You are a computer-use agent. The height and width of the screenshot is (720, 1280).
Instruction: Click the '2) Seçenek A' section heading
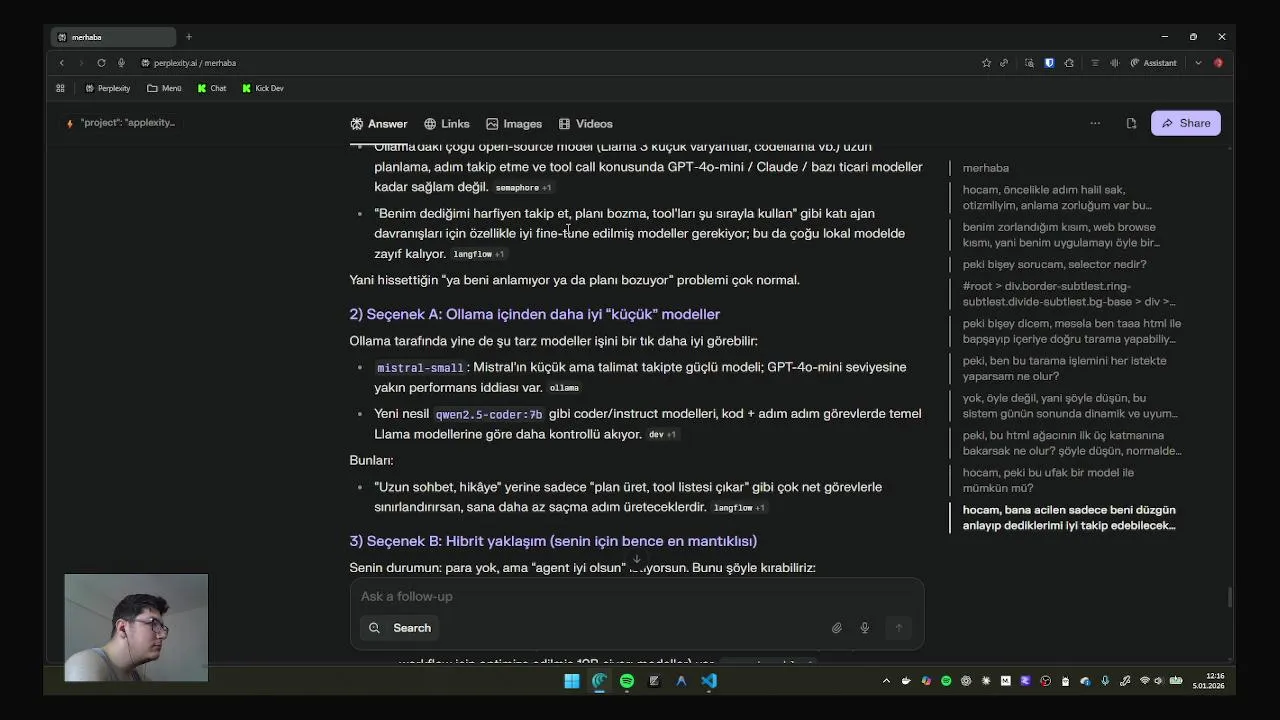(x=534, y=314)
